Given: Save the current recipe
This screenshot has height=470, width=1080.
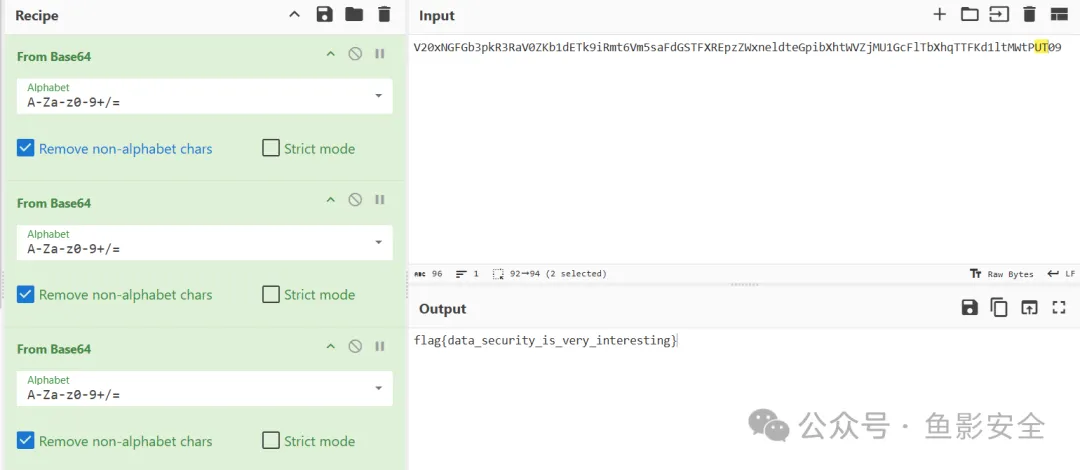Looking at the screenshot, I should pyautogui.click(x=324, y=14).
